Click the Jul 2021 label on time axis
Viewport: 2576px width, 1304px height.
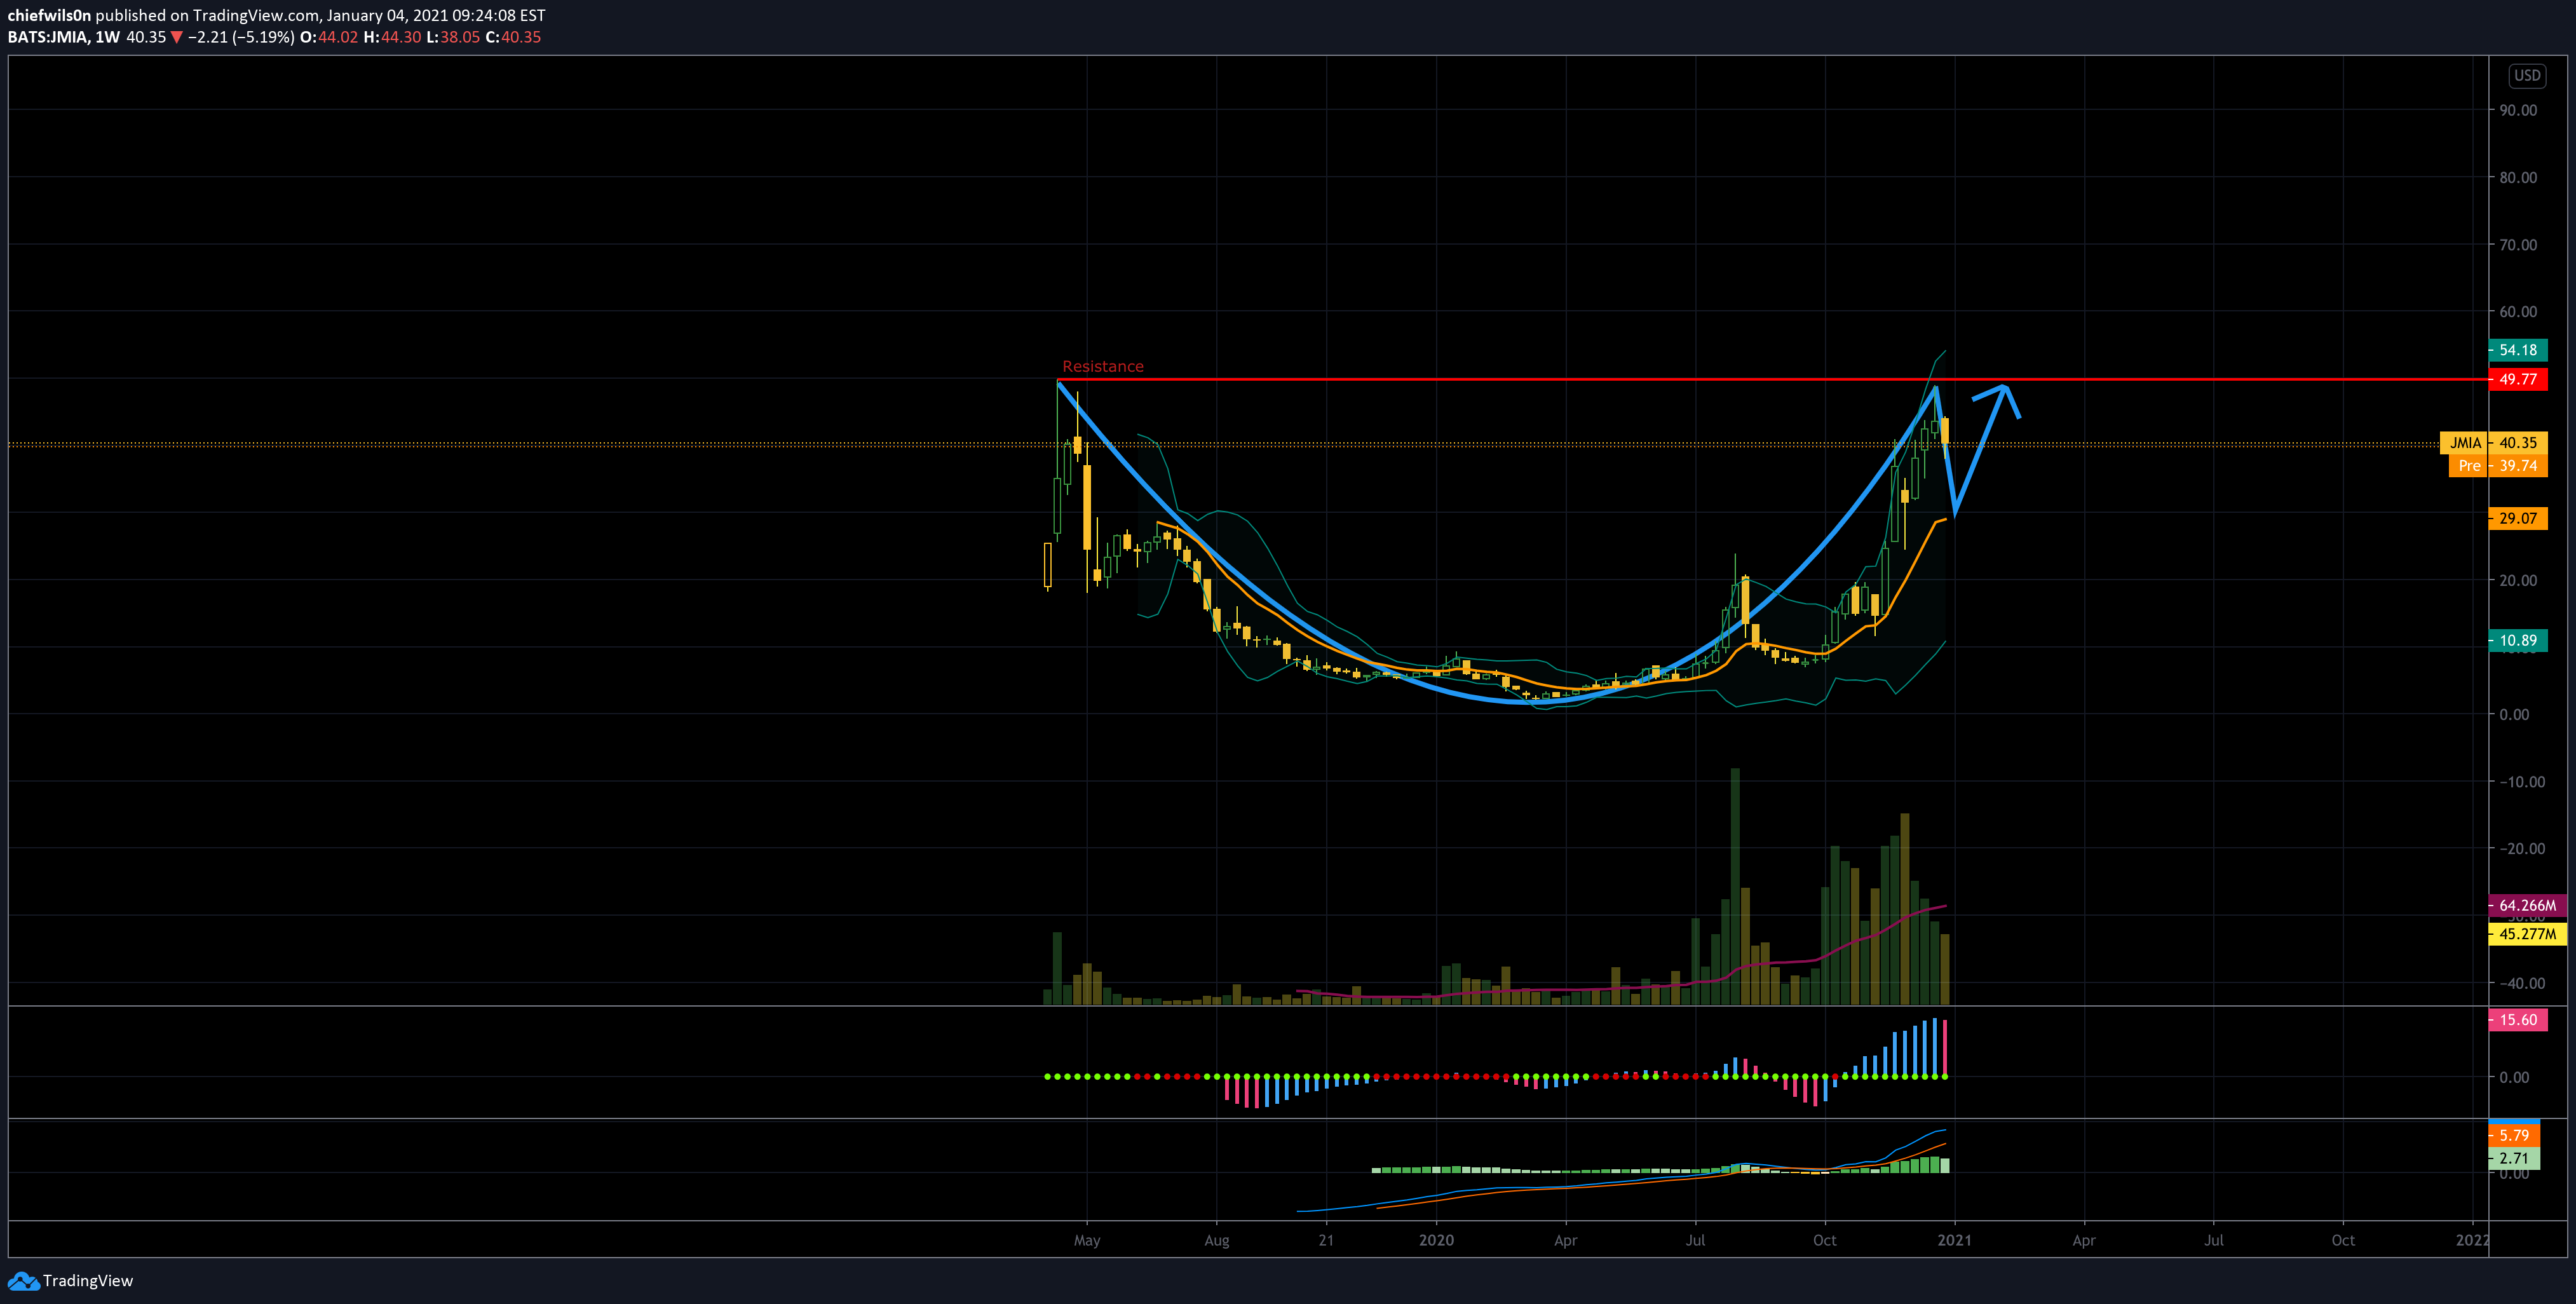click(2214, 1240)
